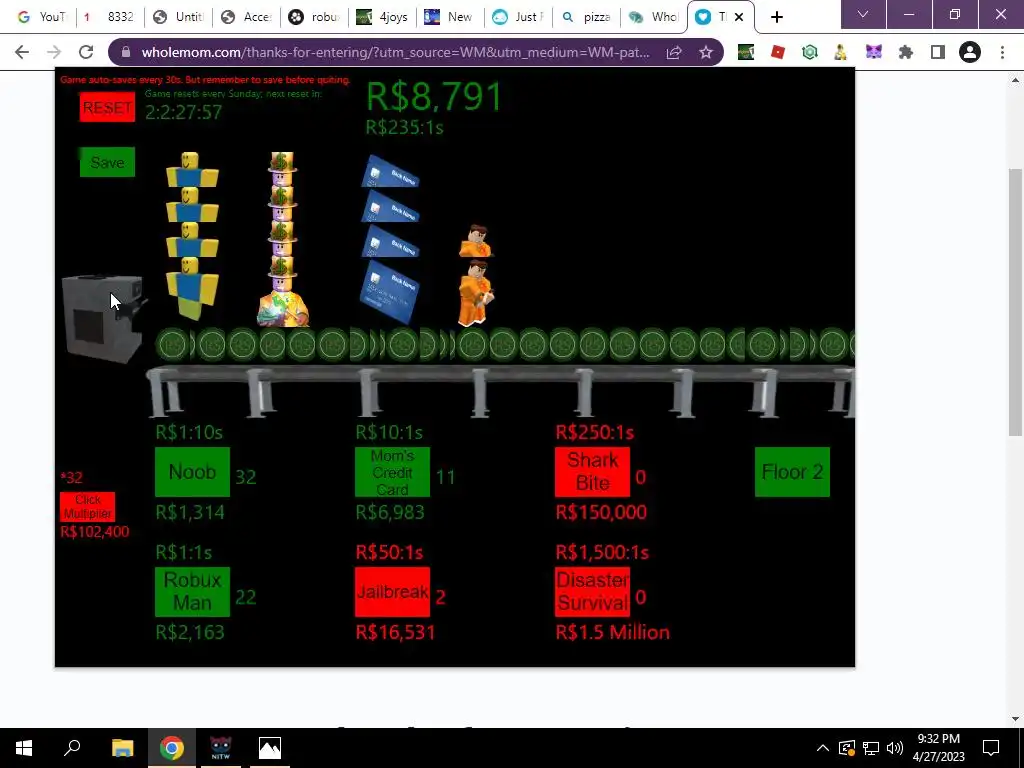The image size is (1024, 768).
Task: Buy a Noob upgrade
Action: tap(192, 472)
